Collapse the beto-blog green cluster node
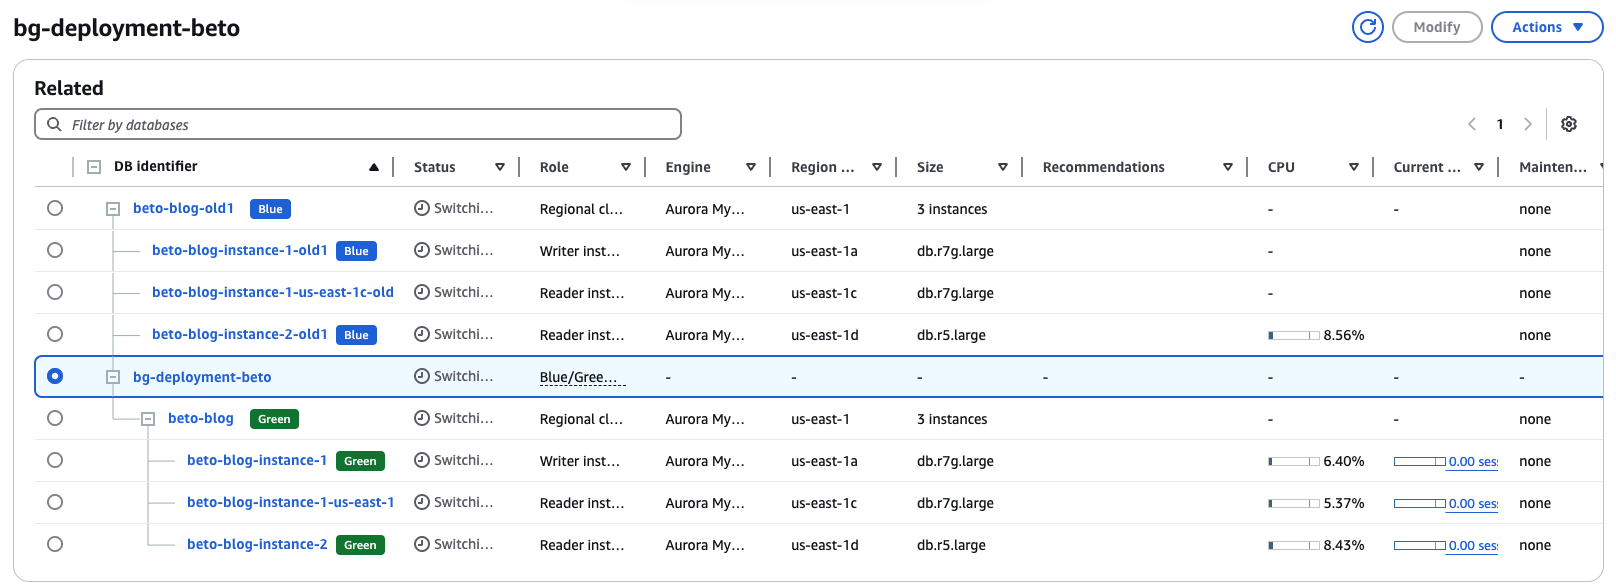Screen dimensions: 1616x587 [x=148, y=419]
